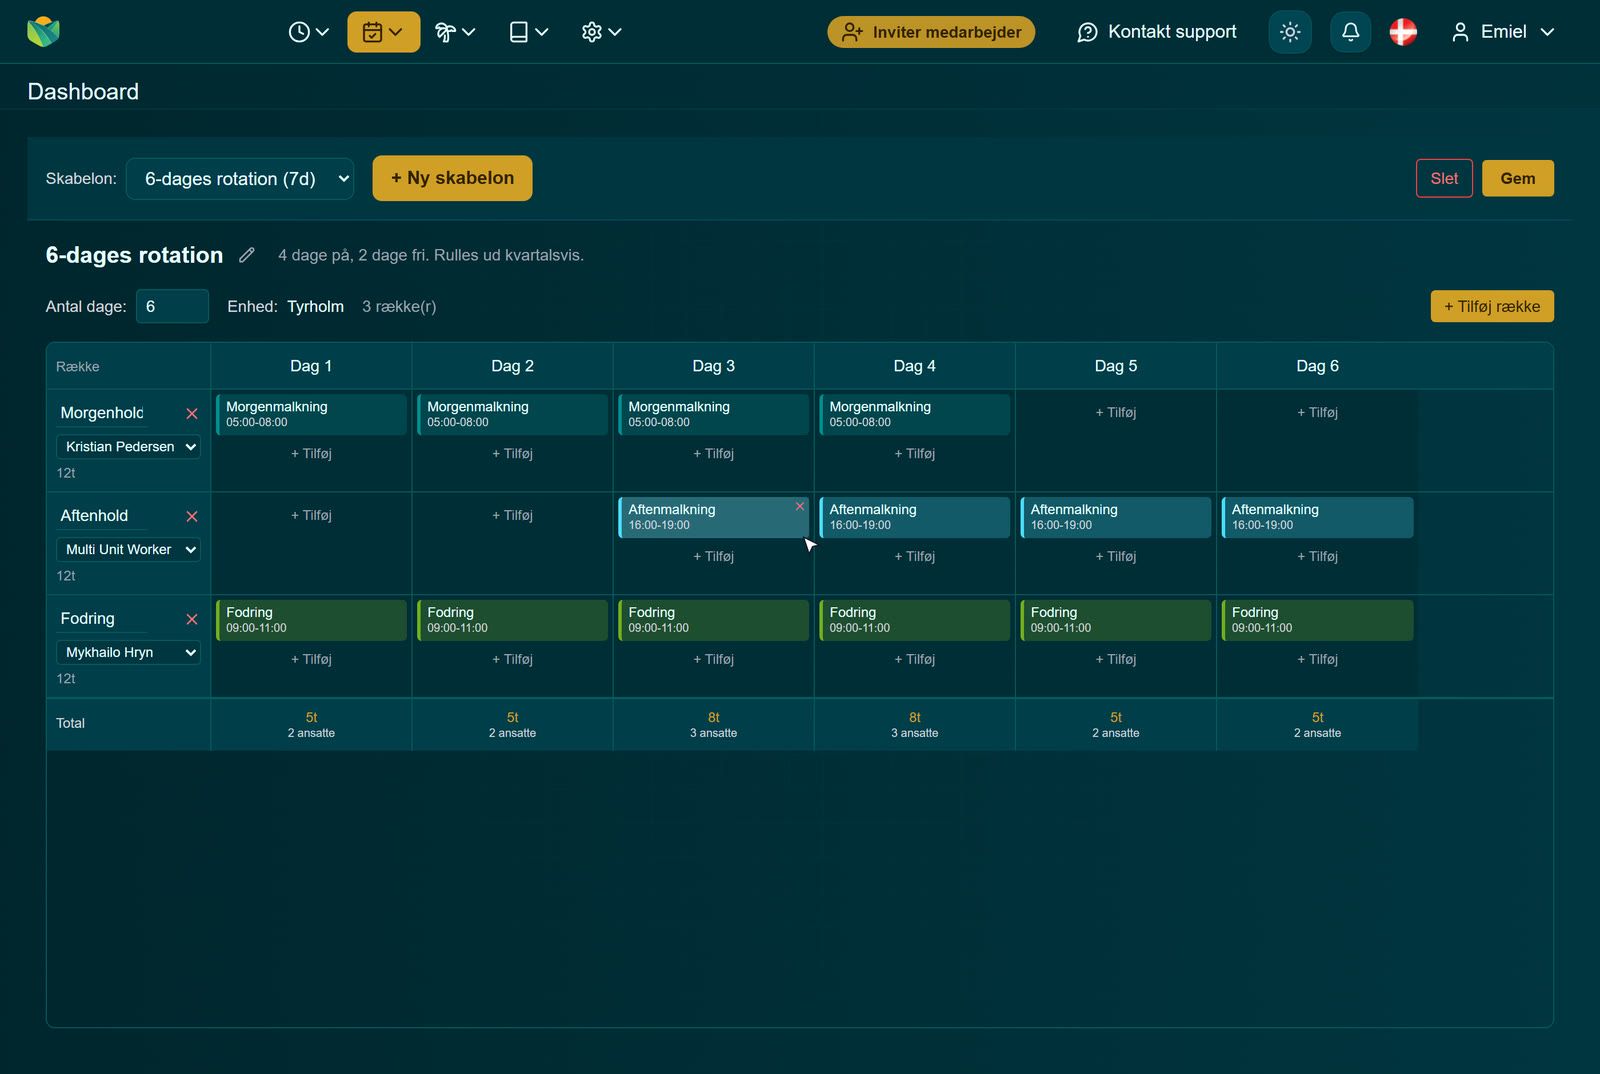Open the gear settings menu
The width and height of the screenshot is (1600, 1074).
point(601,32)
